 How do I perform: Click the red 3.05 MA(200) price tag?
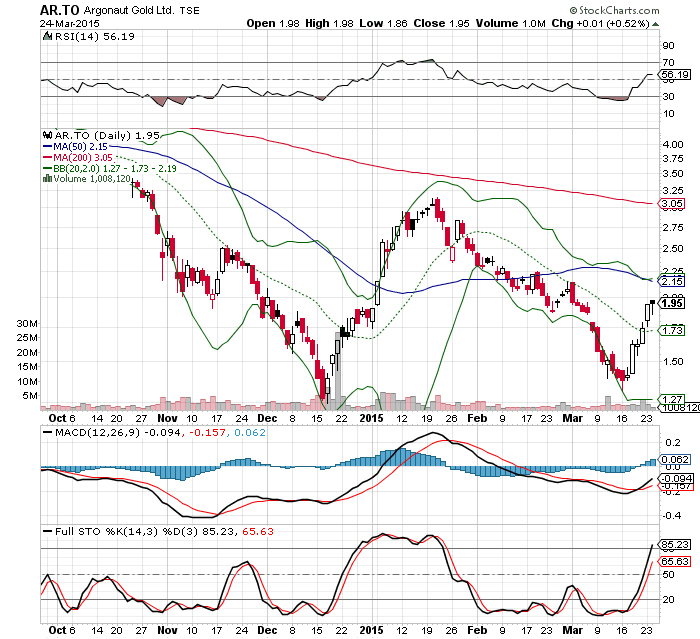point(672,204)
